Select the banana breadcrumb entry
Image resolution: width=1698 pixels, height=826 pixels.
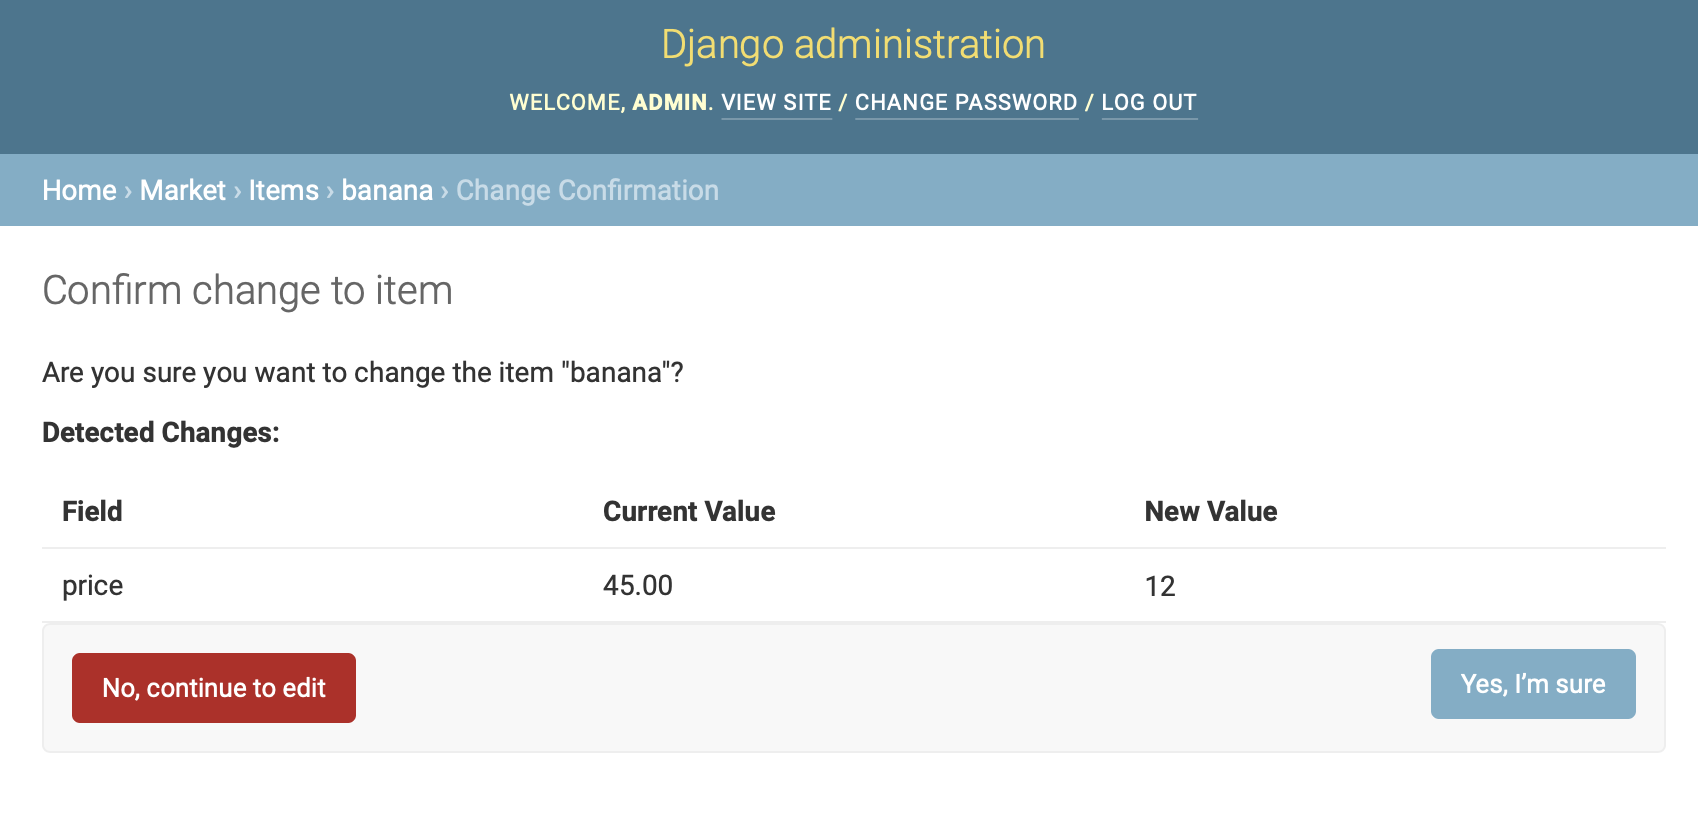coord(387,190)
